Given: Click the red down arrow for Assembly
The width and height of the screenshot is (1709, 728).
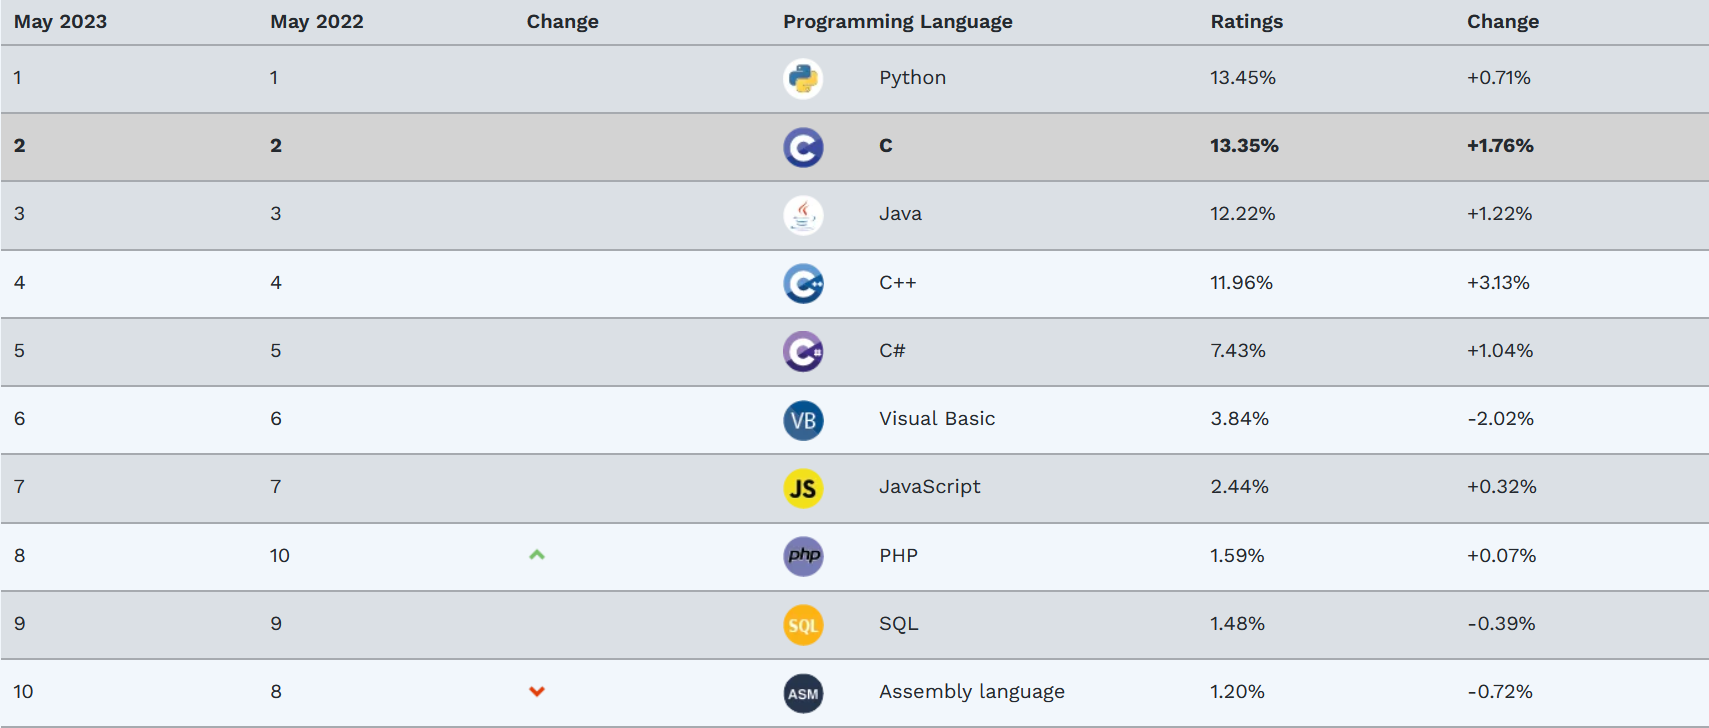Looking at the screenshot, I should click(x=537, y=691).
